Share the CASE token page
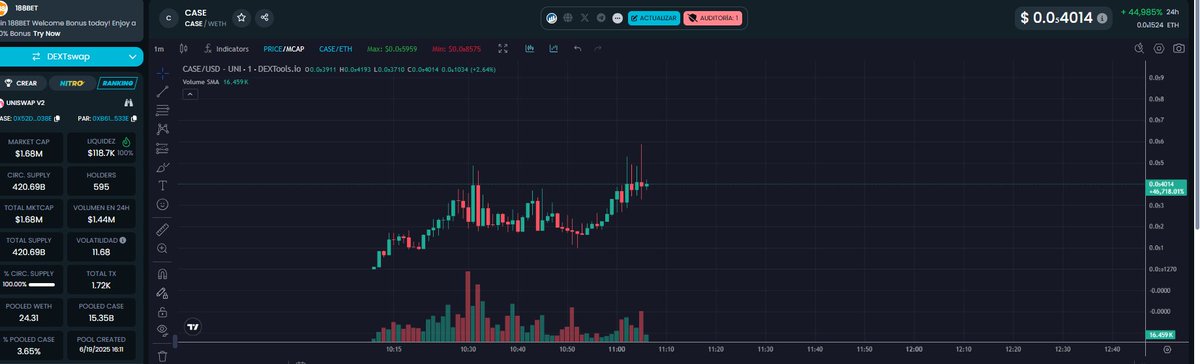The image size is (1200, 364). tap(264, 17)
